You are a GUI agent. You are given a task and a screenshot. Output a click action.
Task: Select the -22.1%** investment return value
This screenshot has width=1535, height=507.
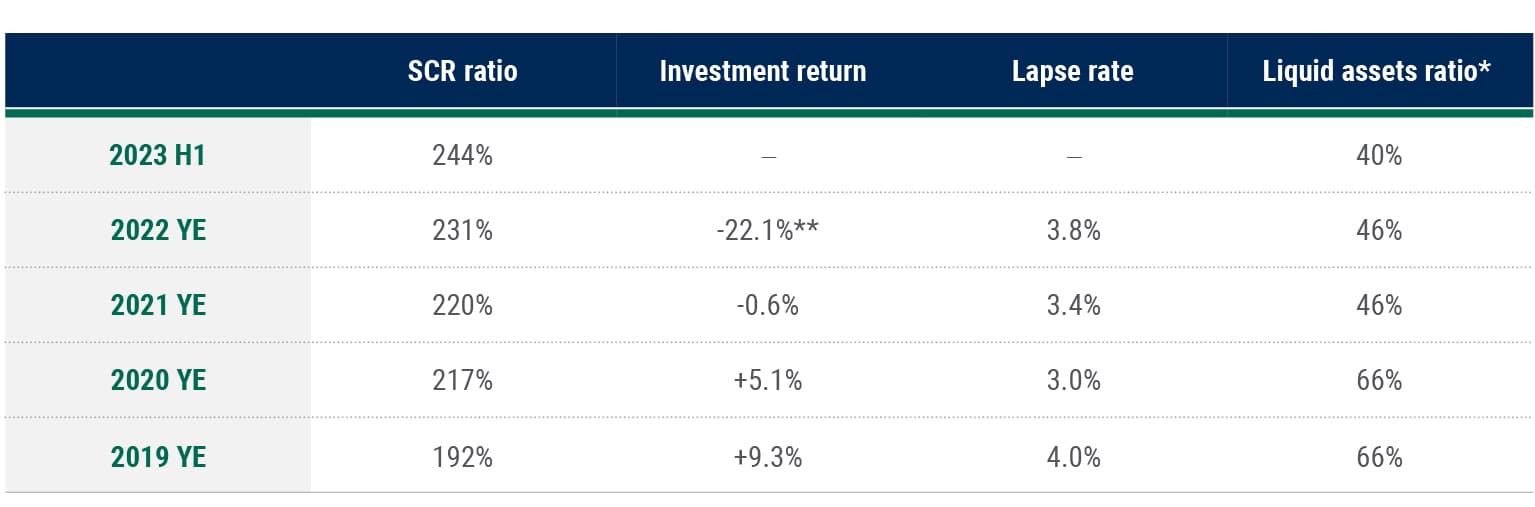pos(767,230)
